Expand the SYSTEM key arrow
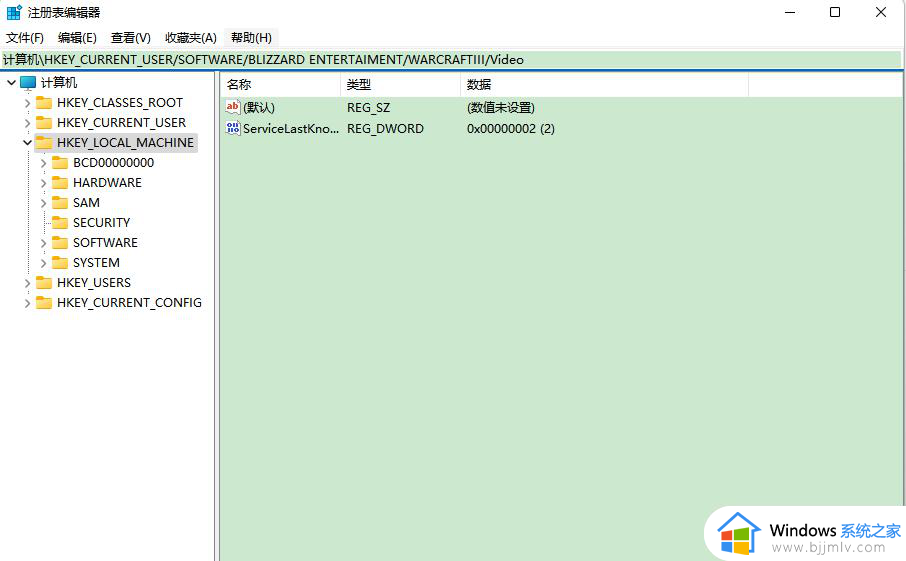Viewport: 906px width, 561px height. tap(43, 263)
